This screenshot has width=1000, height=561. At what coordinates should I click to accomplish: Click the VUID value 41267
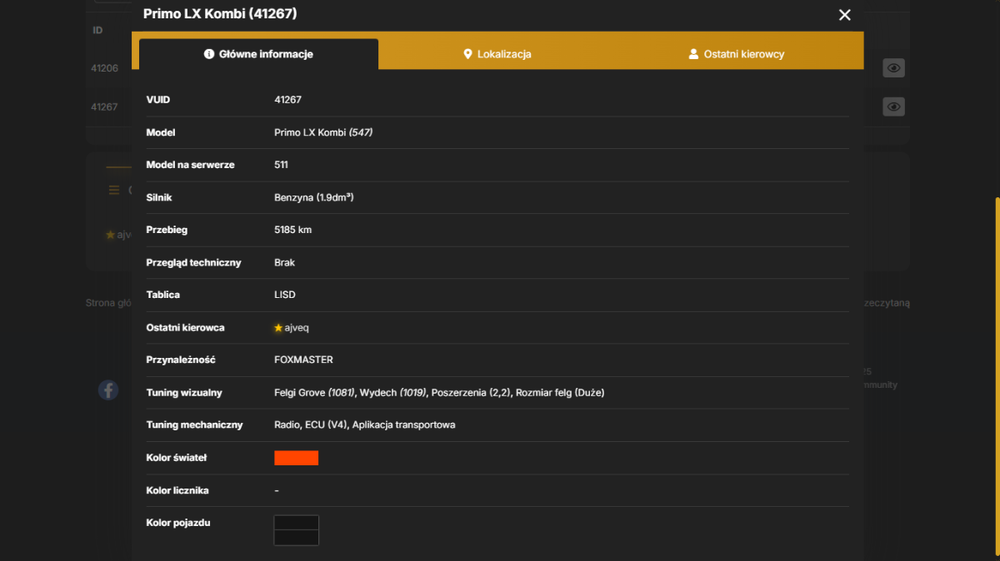click(288, 100)
